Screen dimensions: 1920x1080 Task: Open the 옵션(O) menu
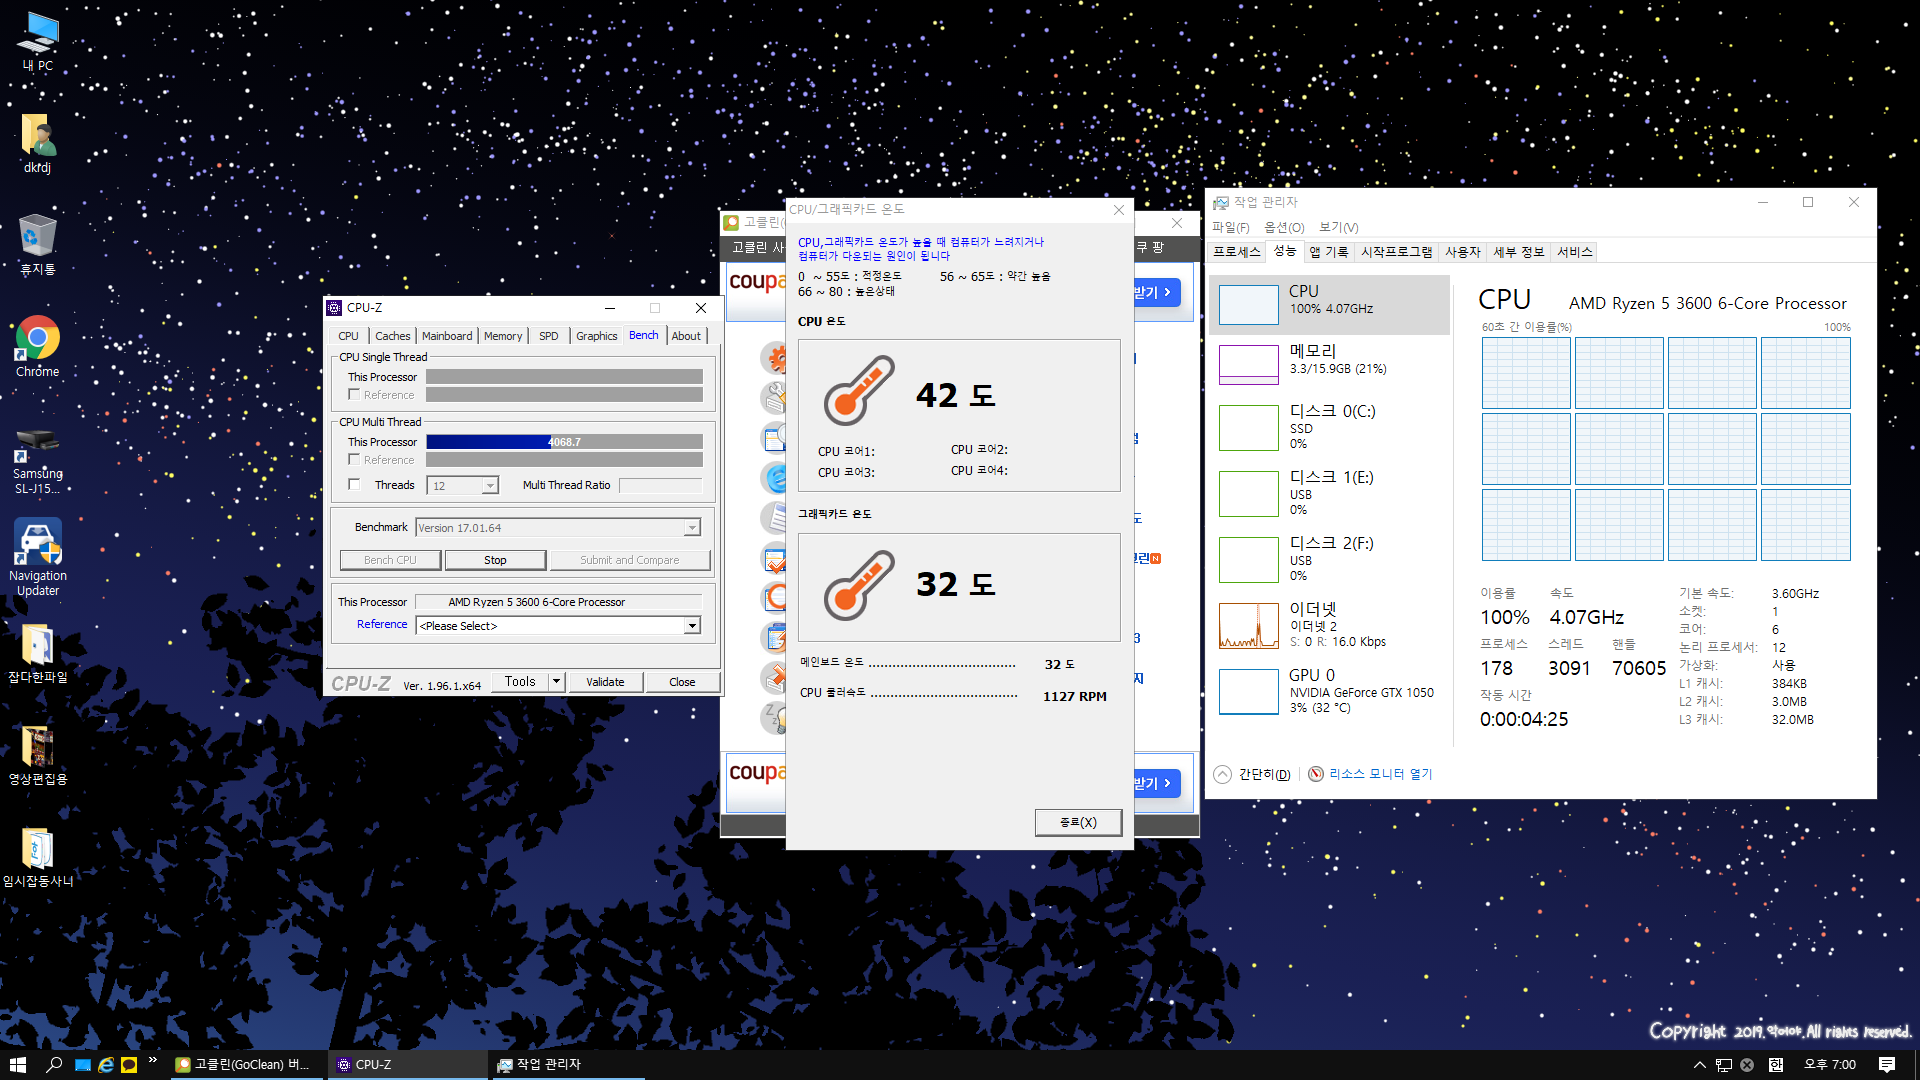(x=1284, y=228)
